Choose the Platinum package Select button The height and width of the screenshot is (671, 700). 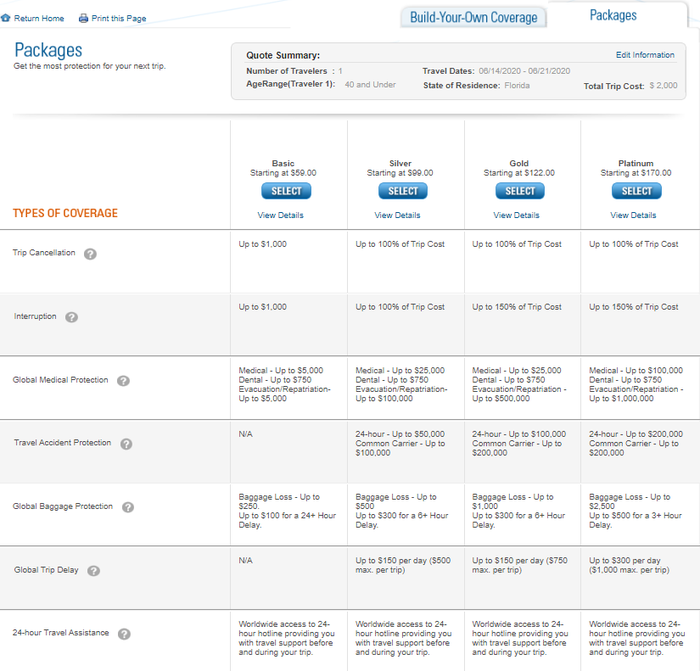pos(637,191)
